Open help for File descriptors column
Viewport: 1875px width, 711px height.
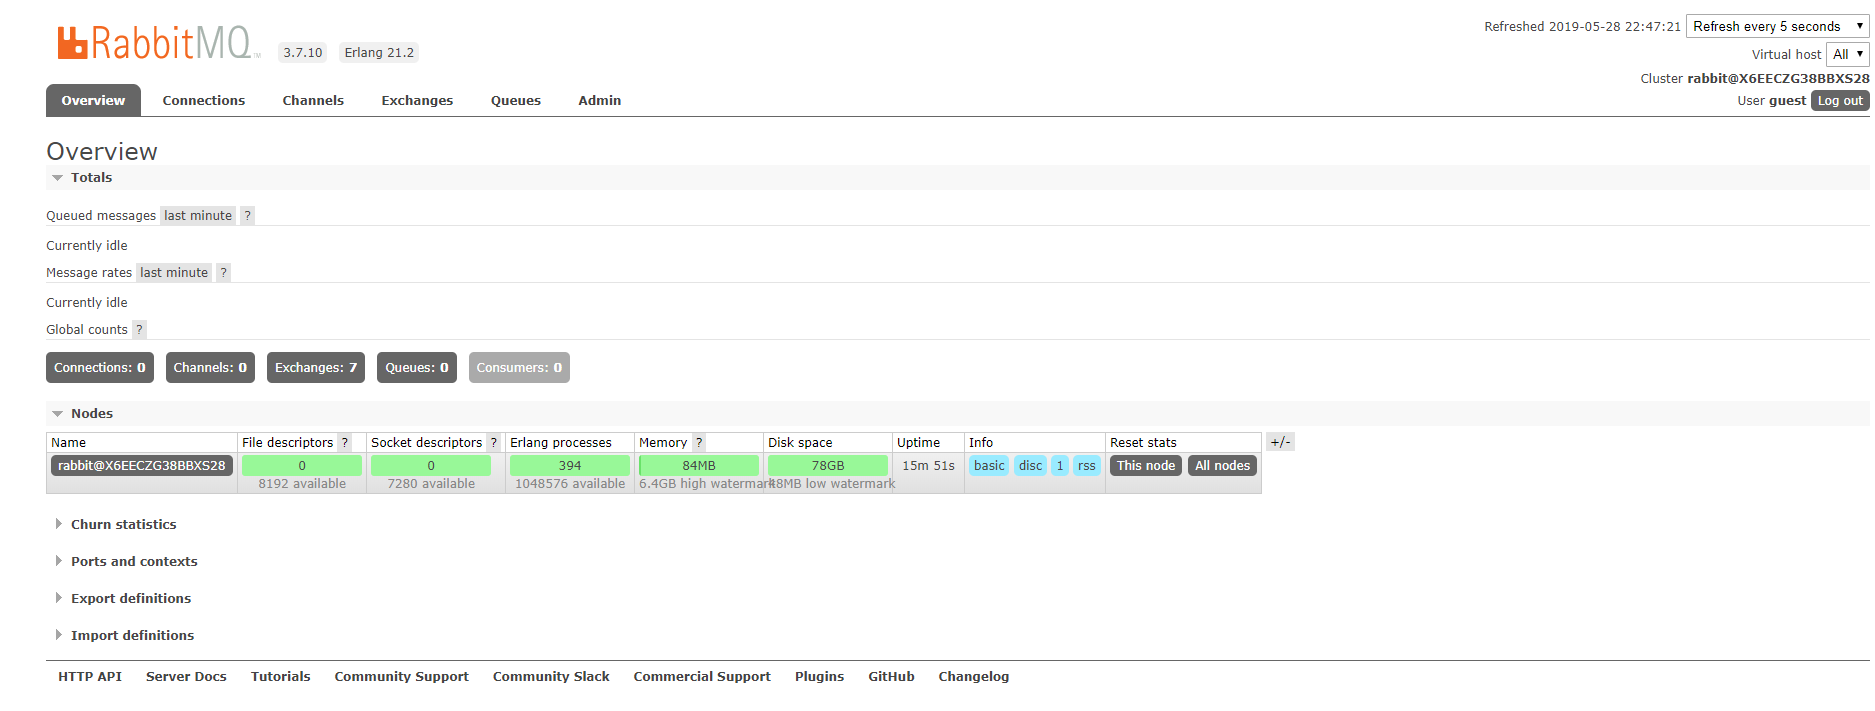tap(345, 443)
